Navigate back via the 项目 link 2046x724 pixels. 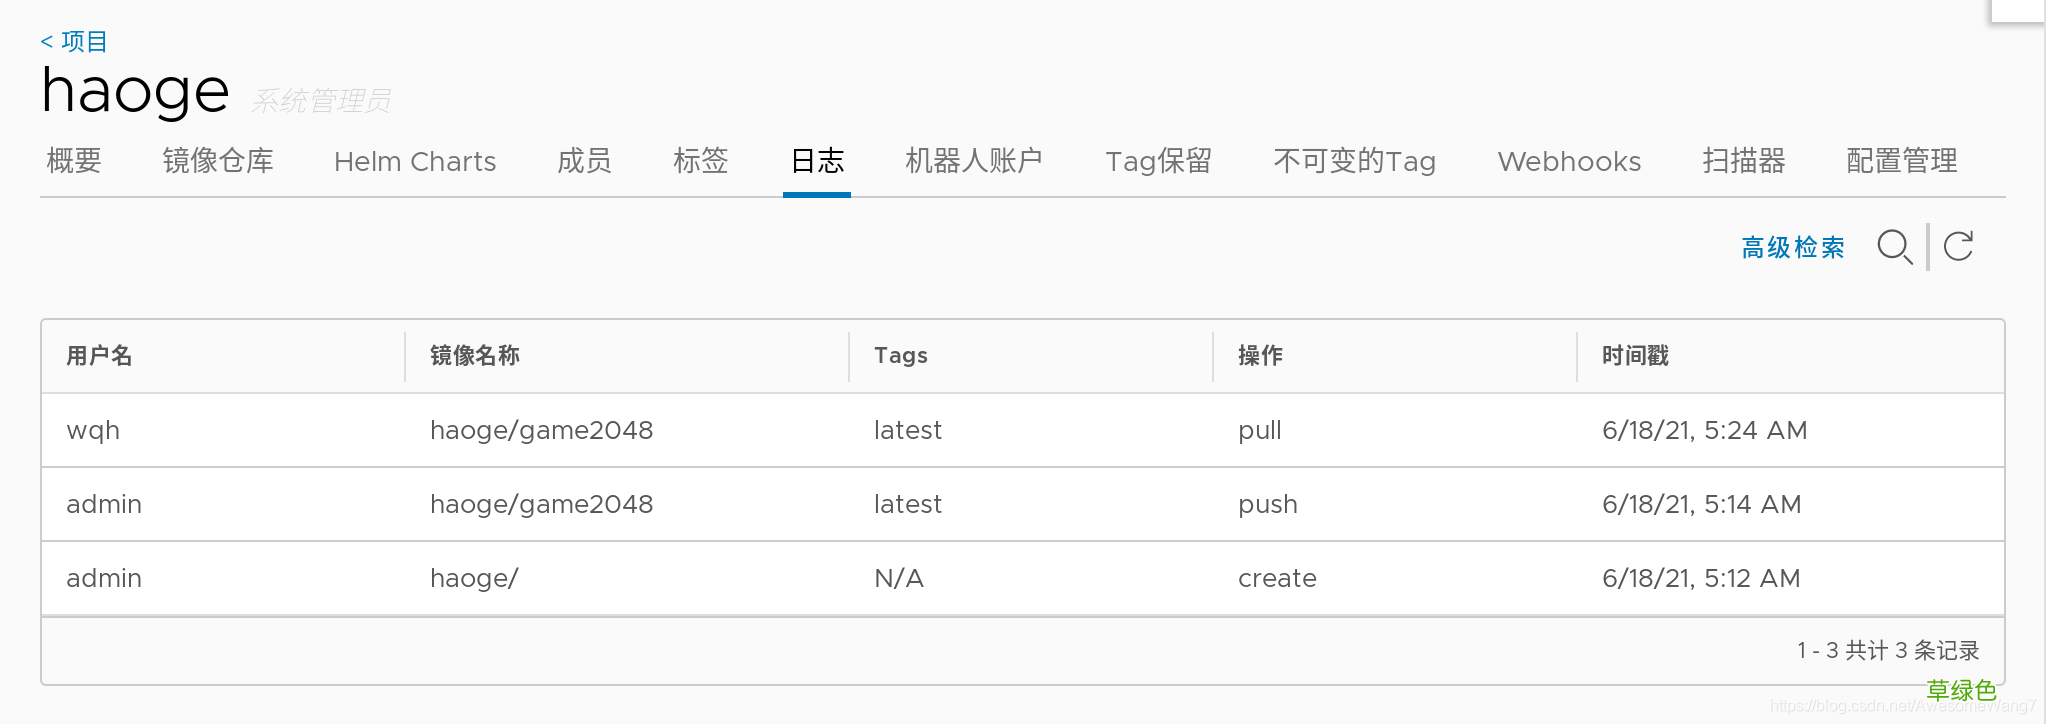point(73,41)
